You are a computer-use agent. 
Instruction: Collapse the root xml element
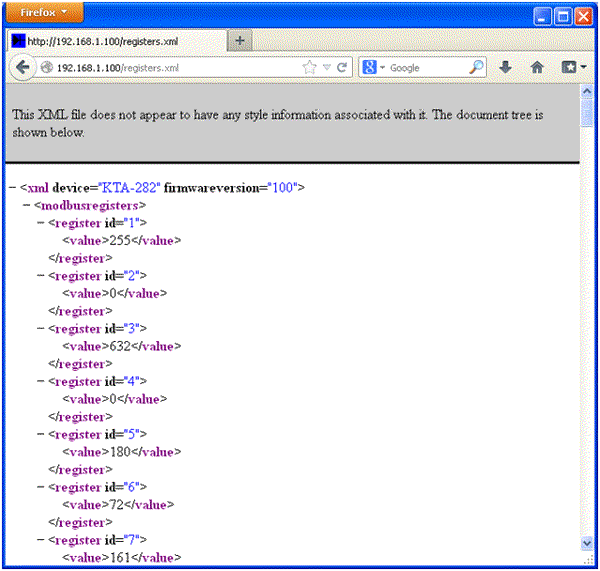tap(13, 188)
